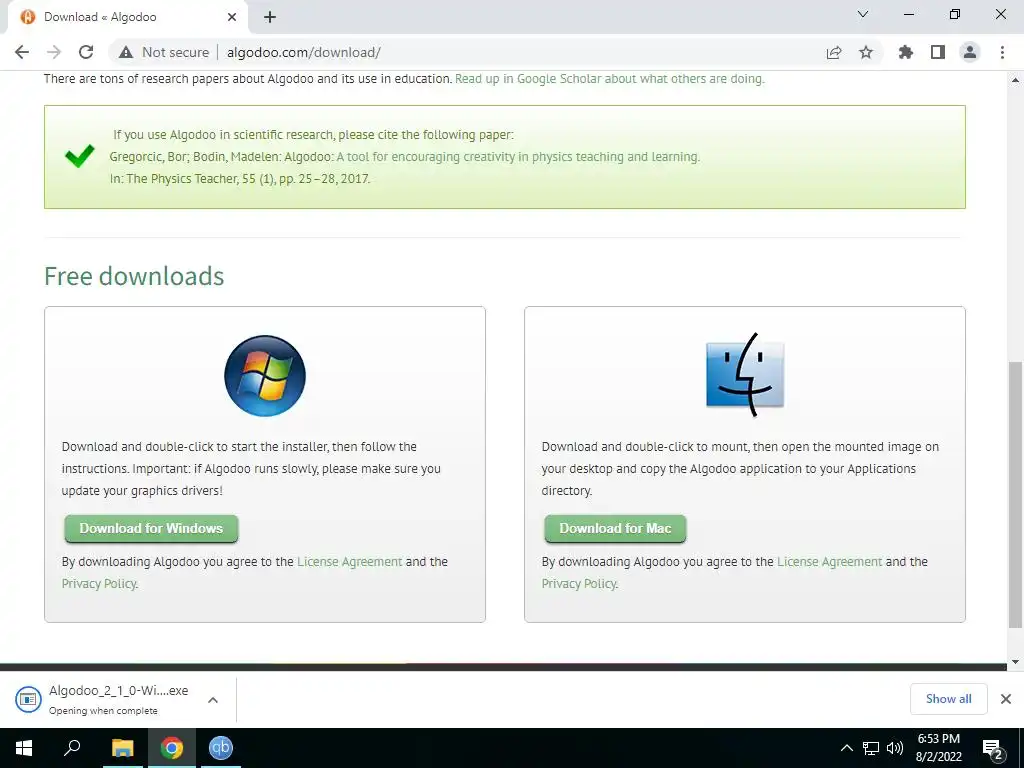The image size is (1024, 768).
Task: Open the Chrome profile avatar
Action: pyautogui.click(x=970, y=52)
